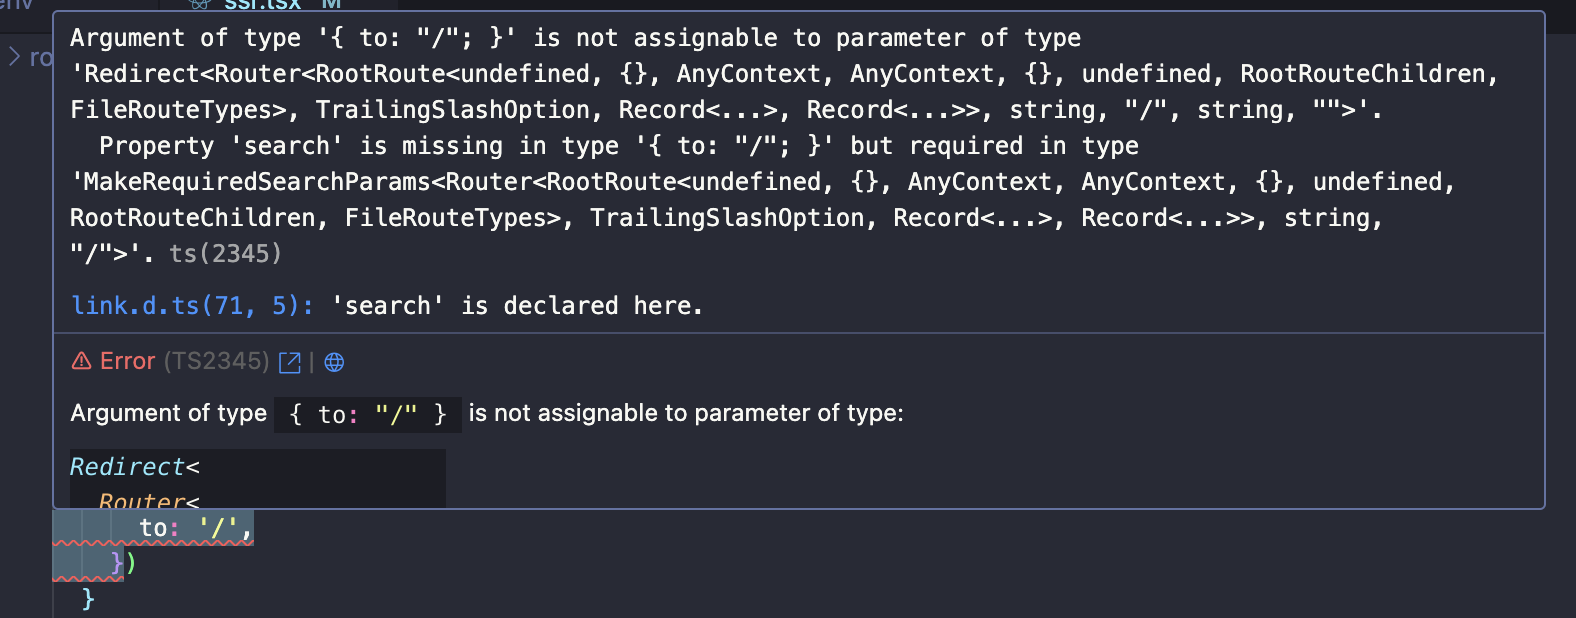Click the final closing curly brace in editor
Screen dimensions: 1576x618
[x=88, y=599]
